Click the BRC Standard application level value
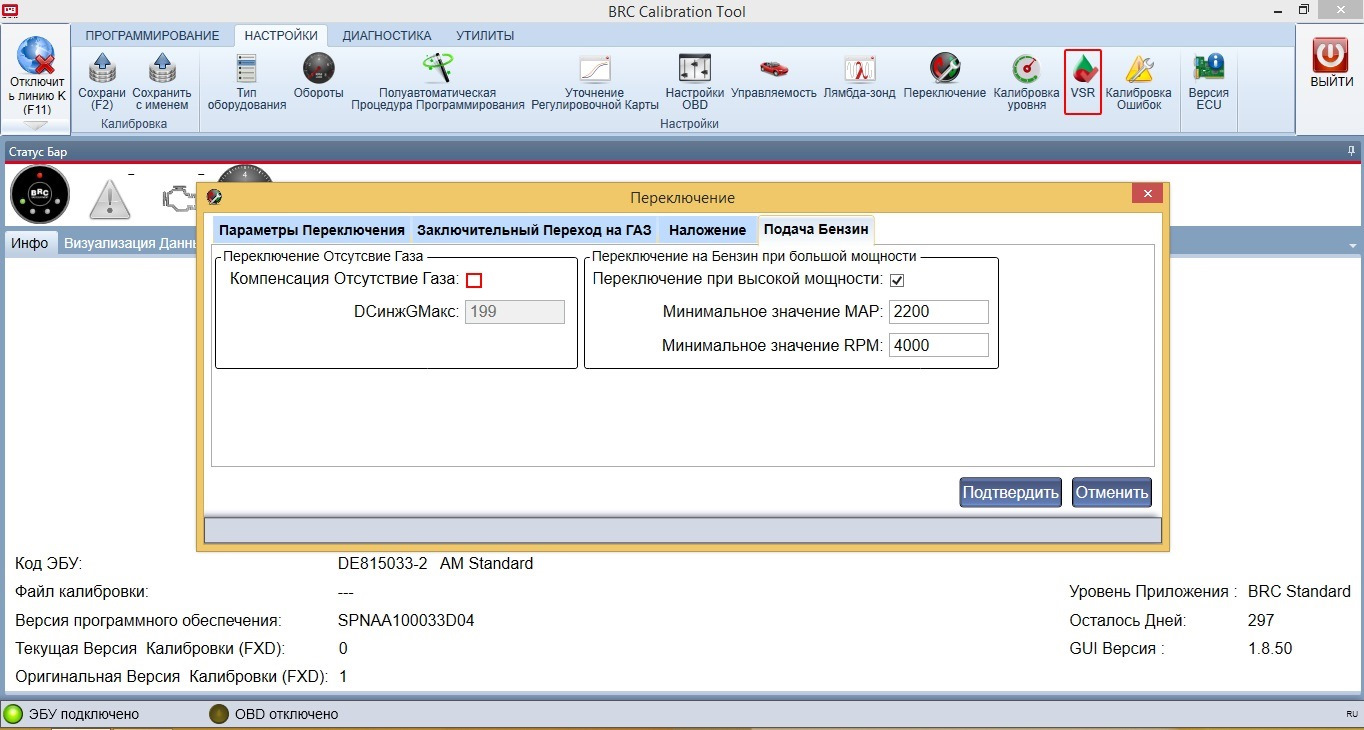This screenshot has width=1364, height=730. click(1299, 591)
